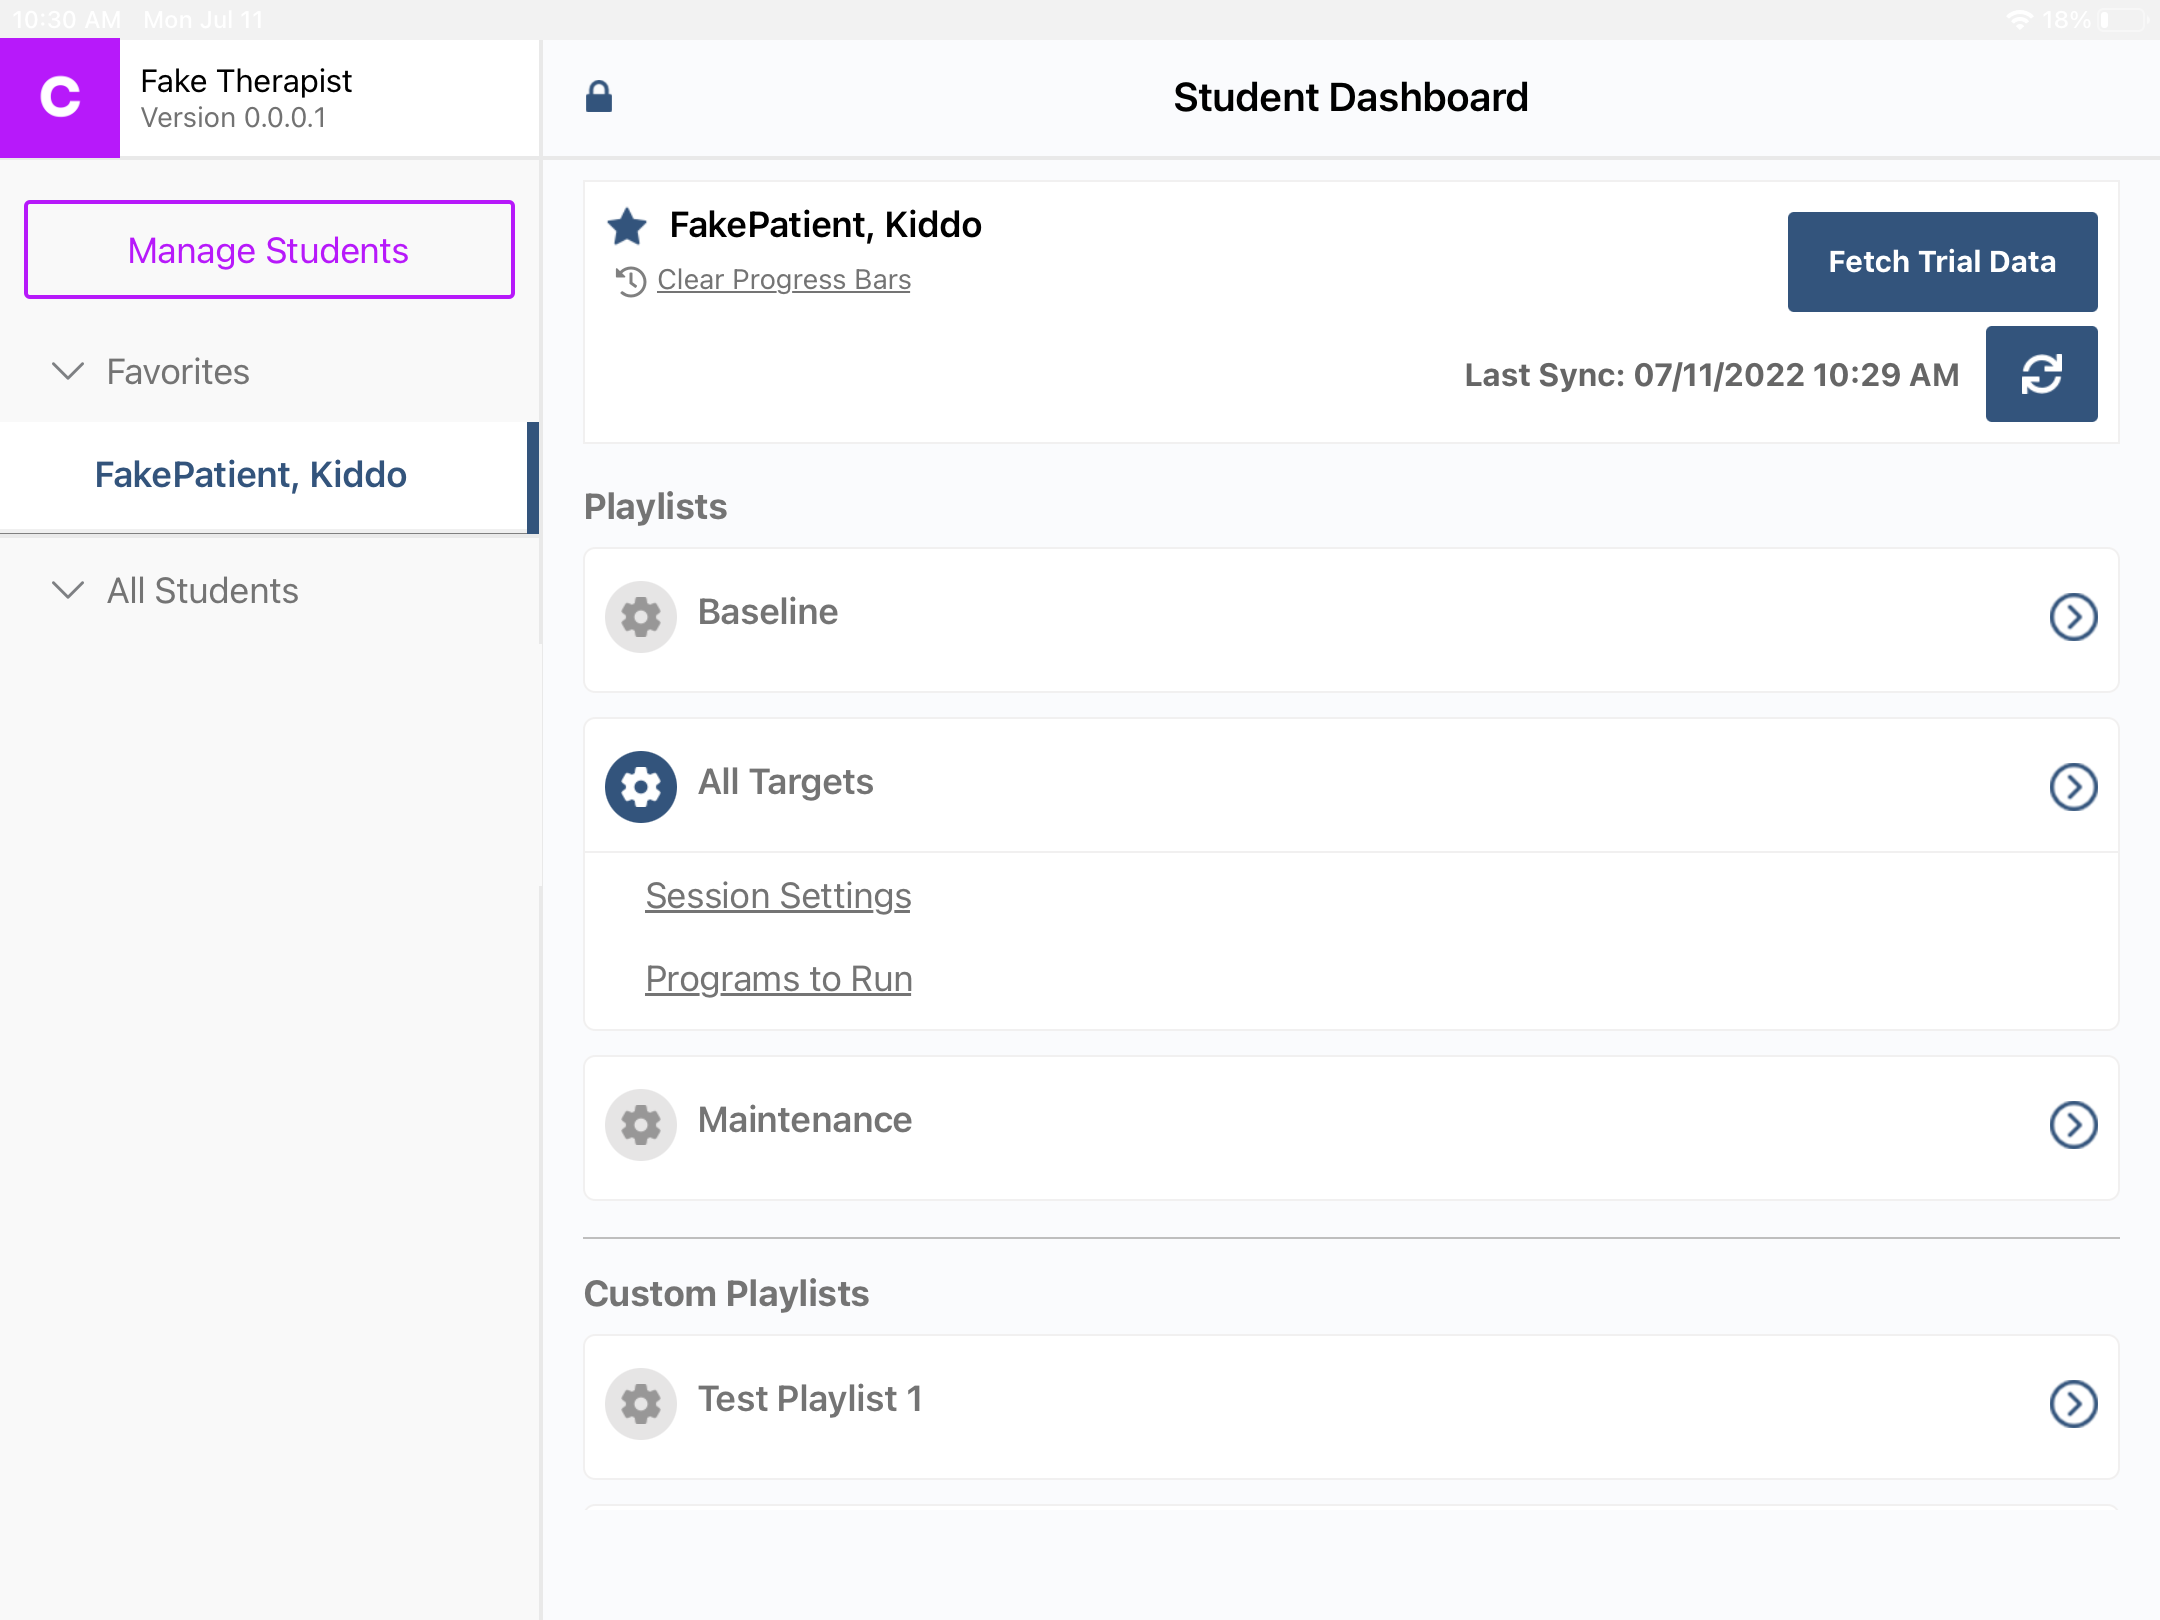Open the Baseline playlist settings gear
This screenshot has width=2160, height=1620.
[x=640, y=616]
